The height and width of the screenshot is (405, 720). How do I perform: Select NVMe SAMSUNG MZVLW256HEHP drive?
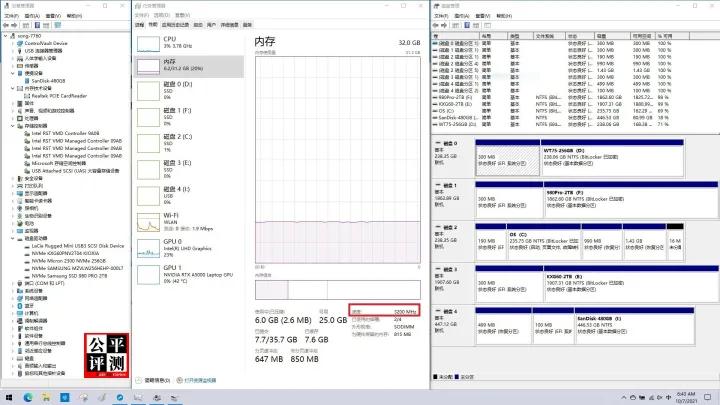(77, 268)
